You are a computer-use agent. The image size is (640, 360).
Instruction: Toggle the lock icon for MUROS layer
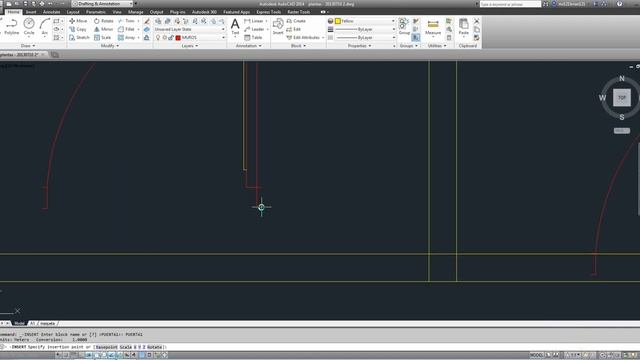point(171,38)
